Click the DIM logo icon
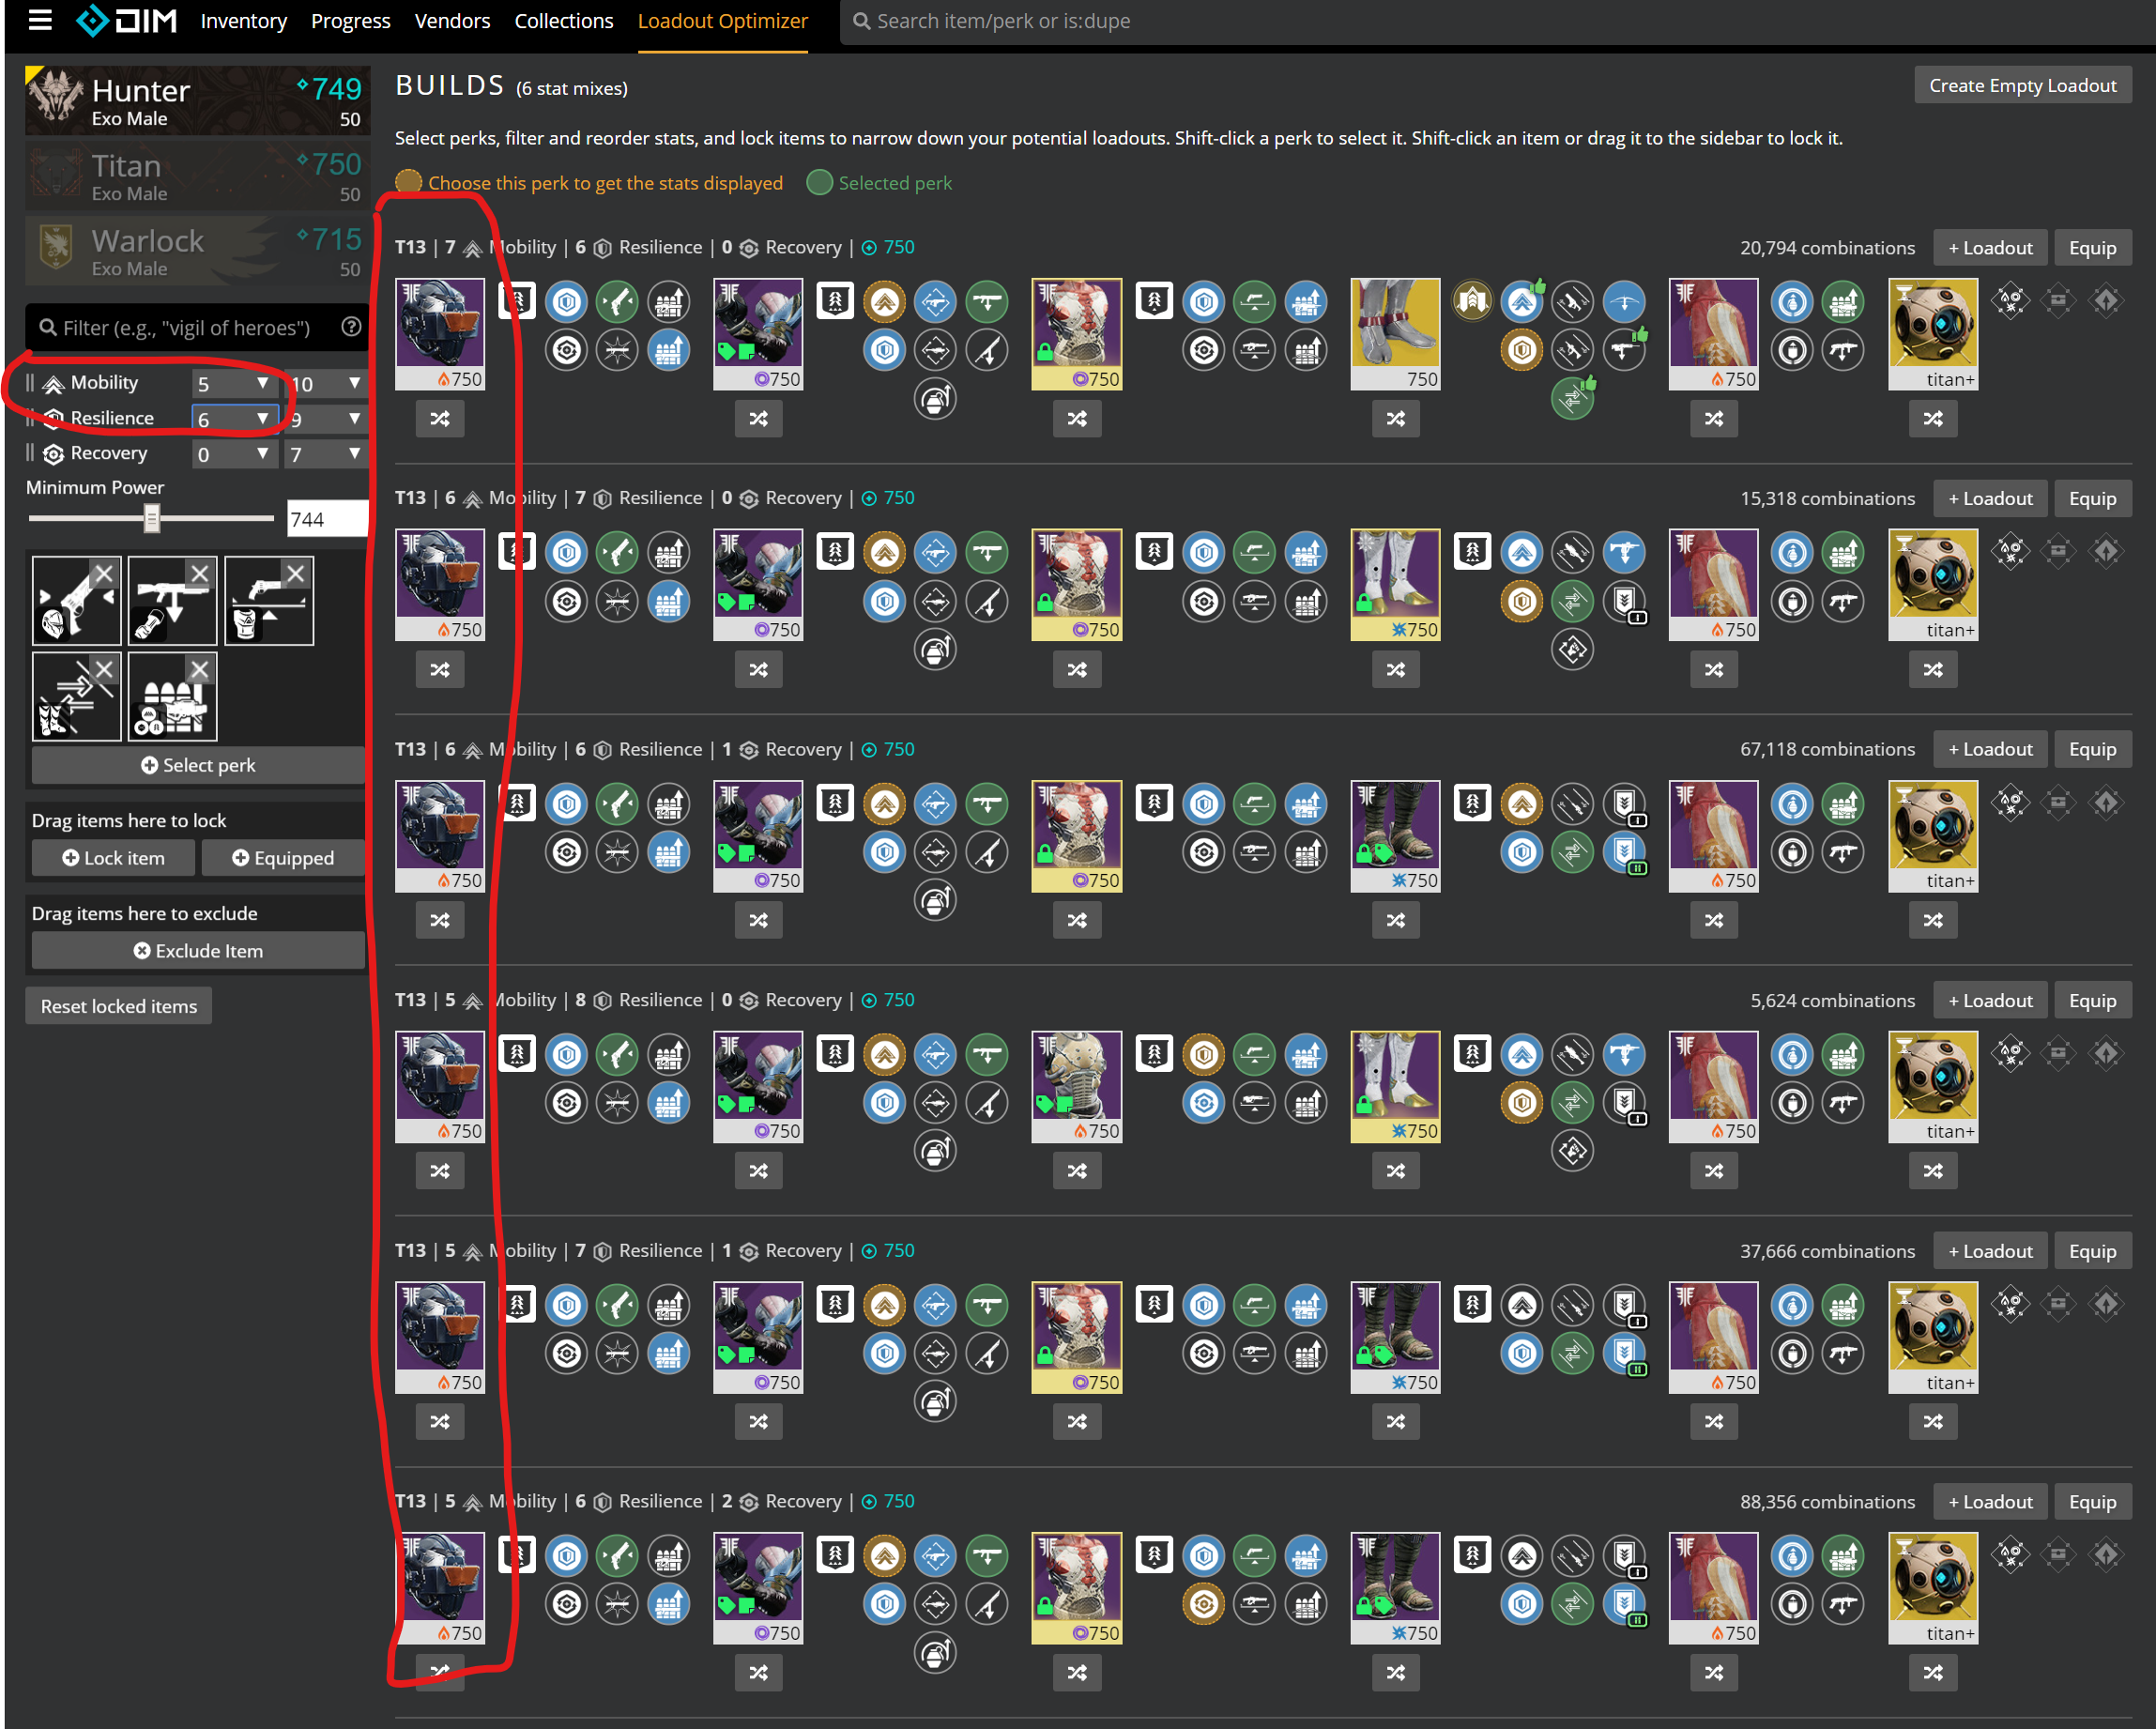 (x=94, y=20)
